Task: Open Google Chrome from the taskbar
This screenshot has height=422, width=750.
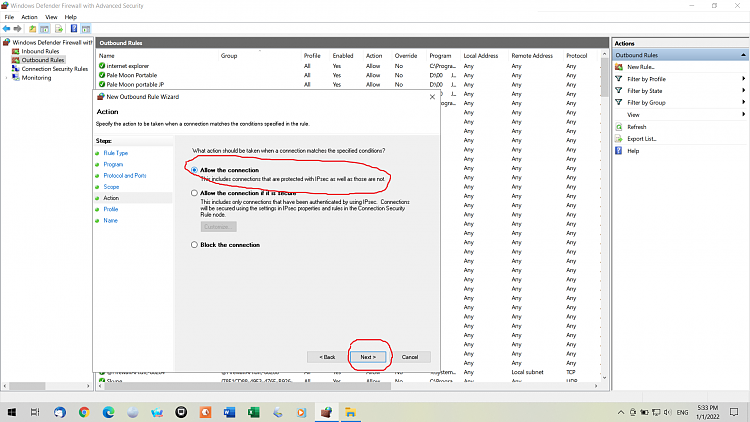Action: (84, 412)
